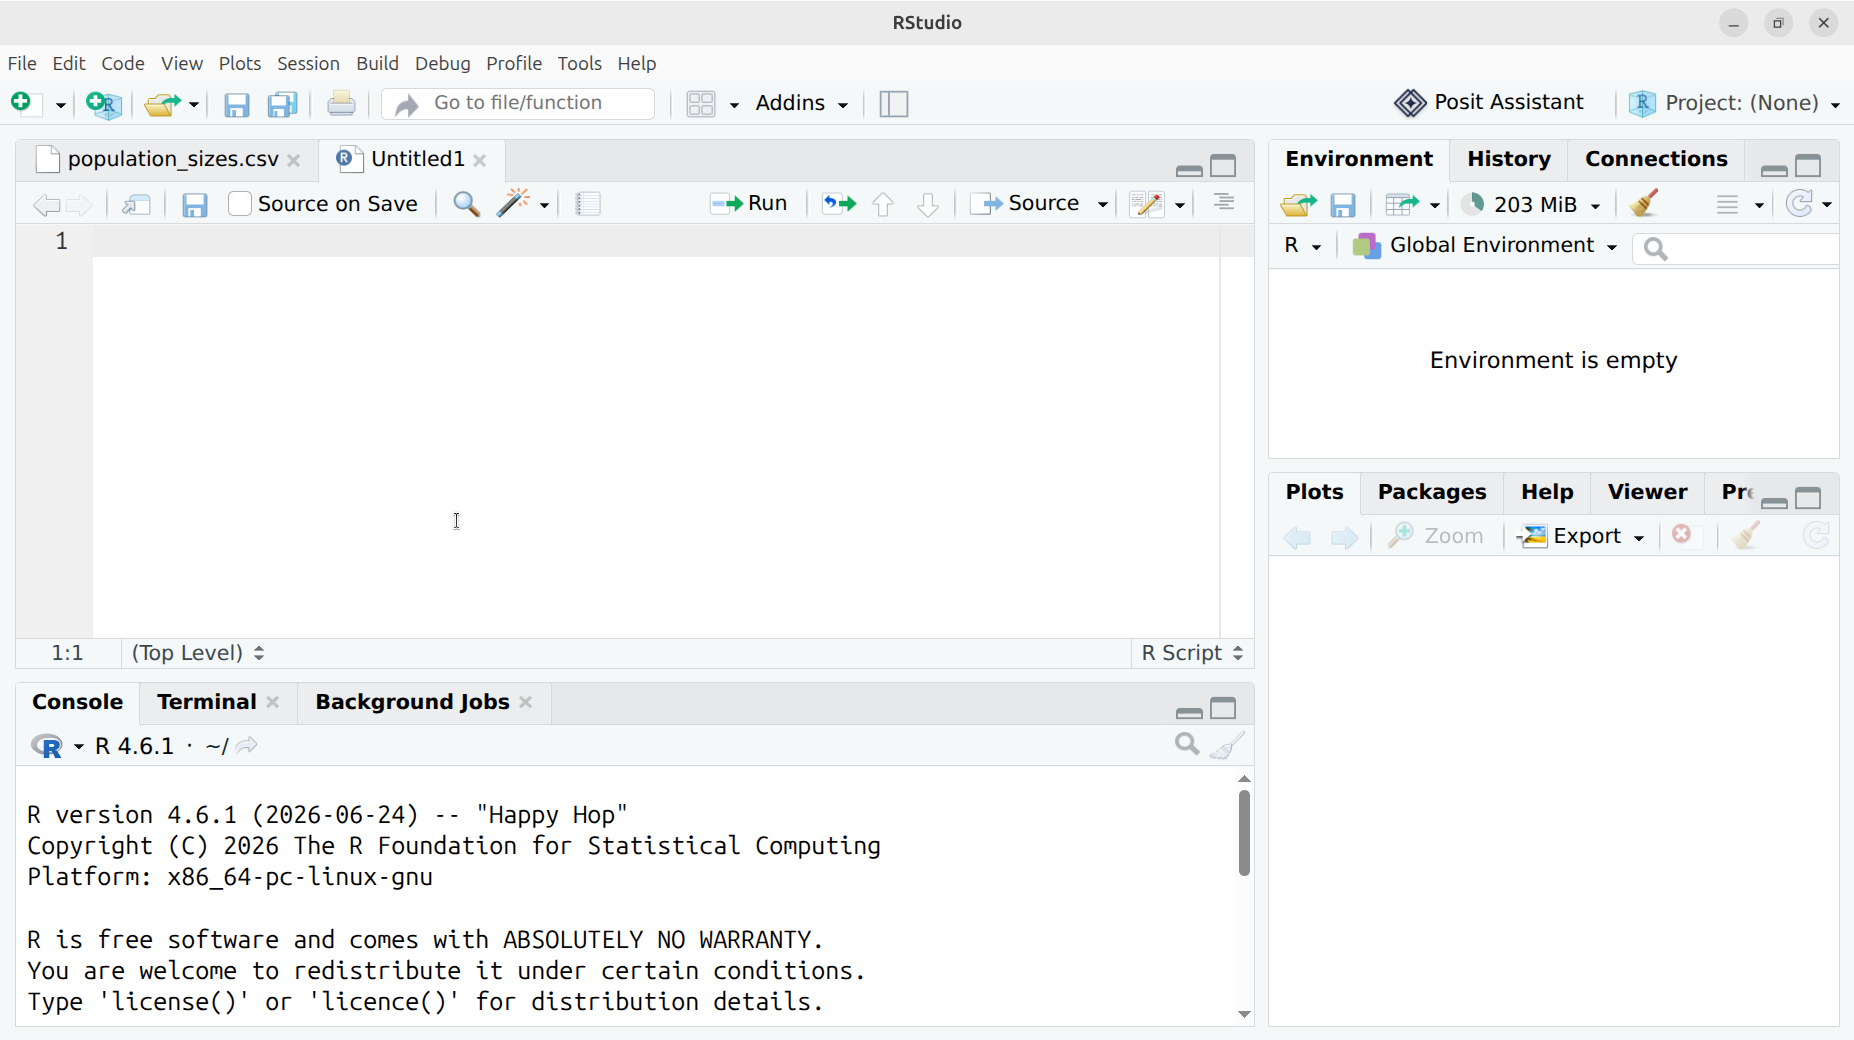Click the Find/Replace magnifier in editor
Viewport: 1854px width, 1040px height.
pyautogui.click(x=466, y=204)
